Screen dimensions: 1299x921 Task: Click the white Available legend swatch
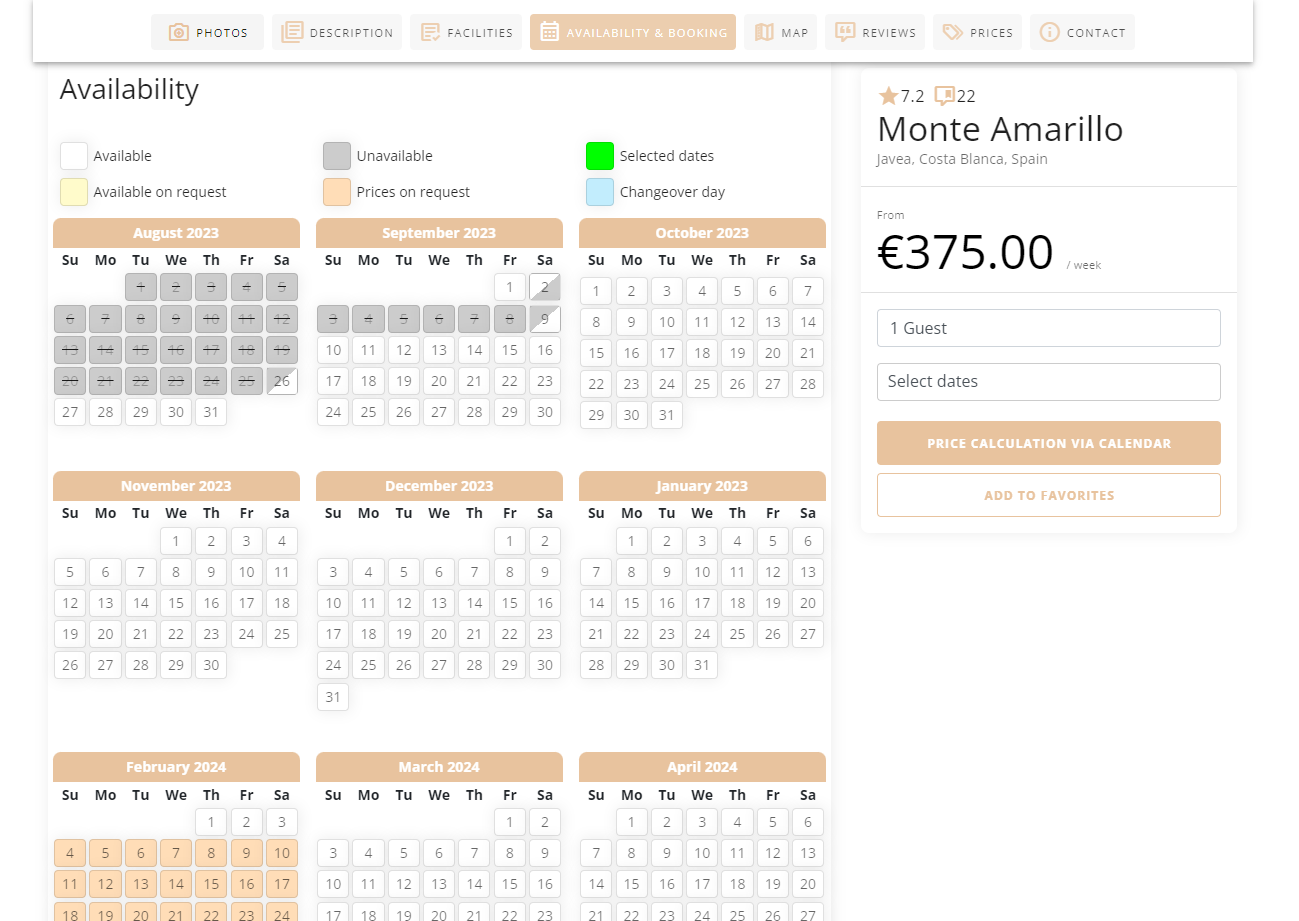point(74,156)
